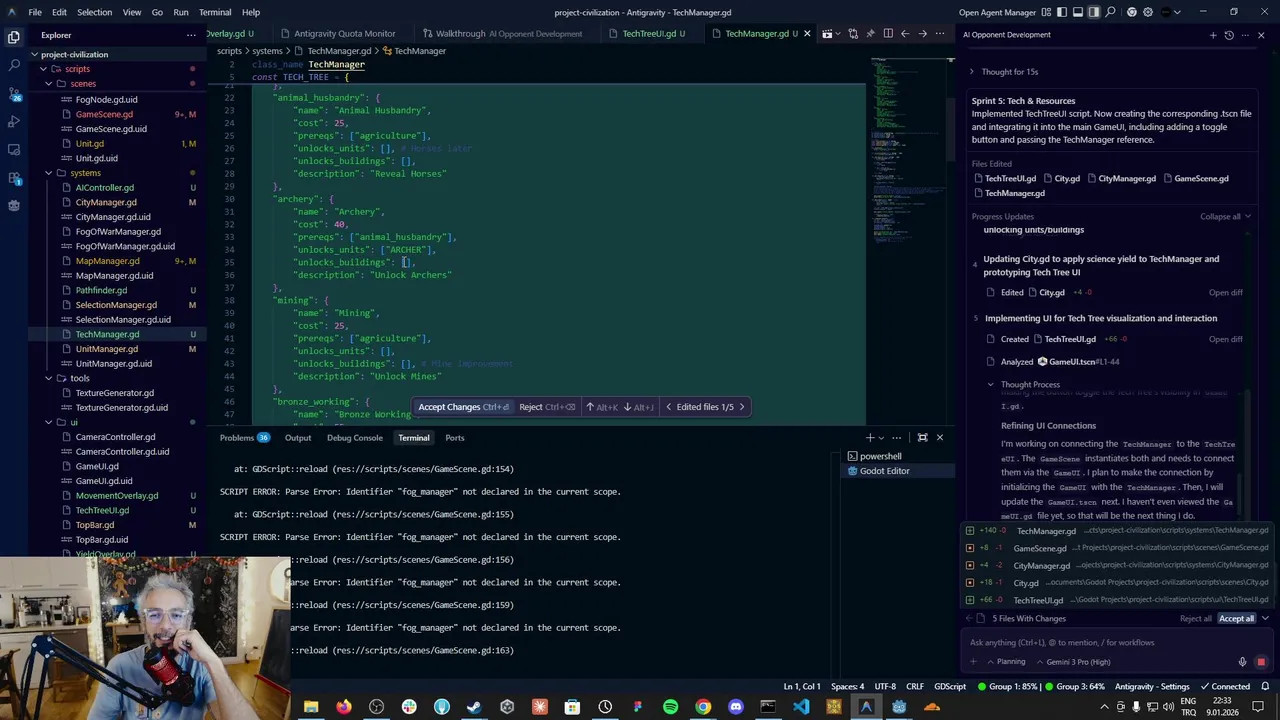Viewport: 1280px width, 720px height.
Task: Click the code minimap overview
Action: point(907,150)
